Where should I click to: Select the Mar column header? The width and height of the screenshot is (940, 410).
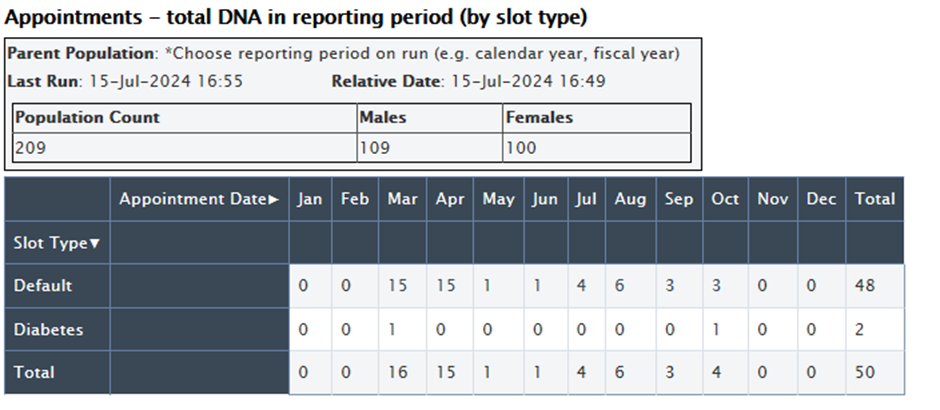pyautogui.click(x=402, y=199)
